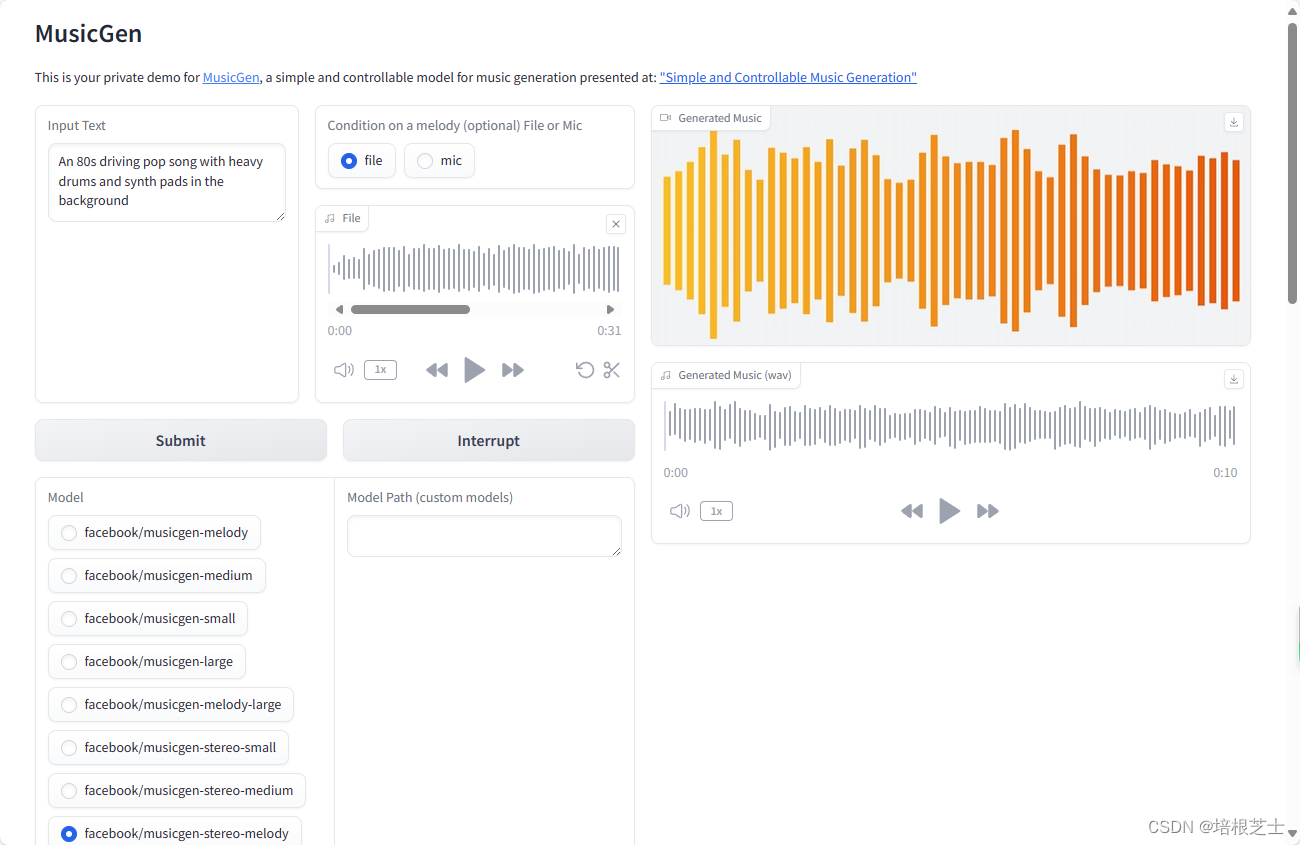Click the music note icon beside File label
This screenshot has height=845, width=1300.
tap(330, 218)
